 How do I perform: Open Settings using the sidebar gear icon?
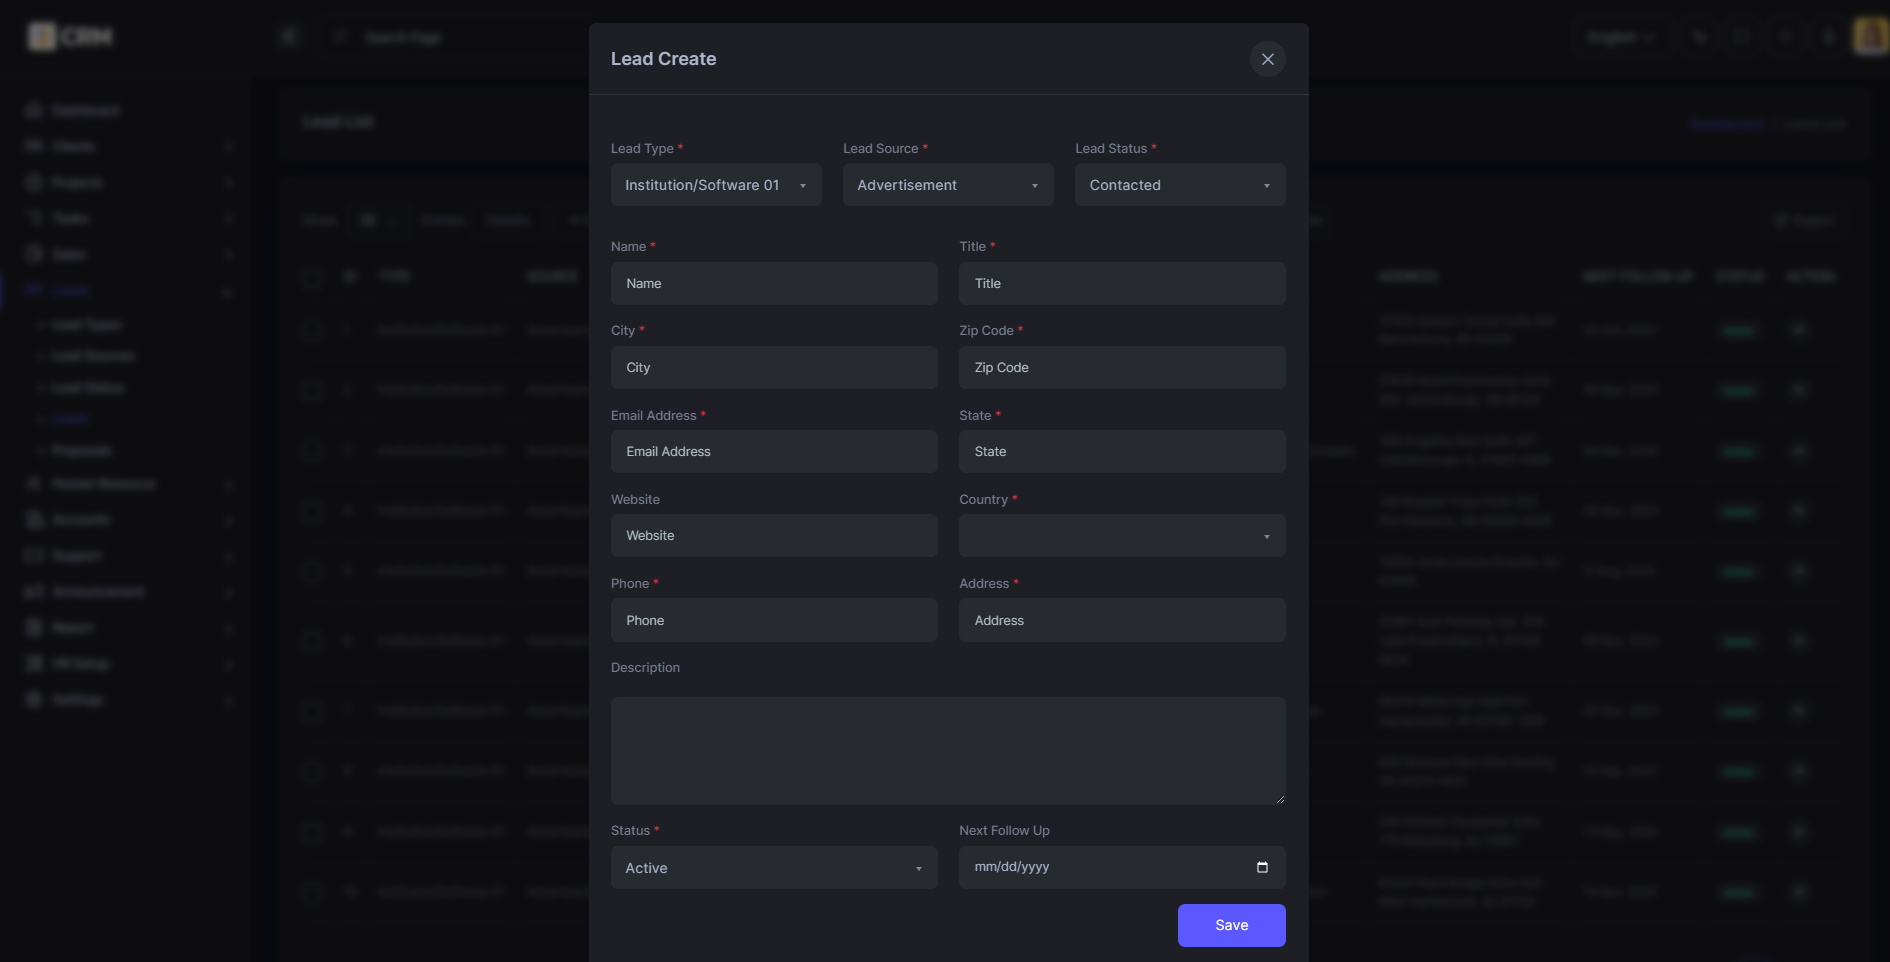33,699
